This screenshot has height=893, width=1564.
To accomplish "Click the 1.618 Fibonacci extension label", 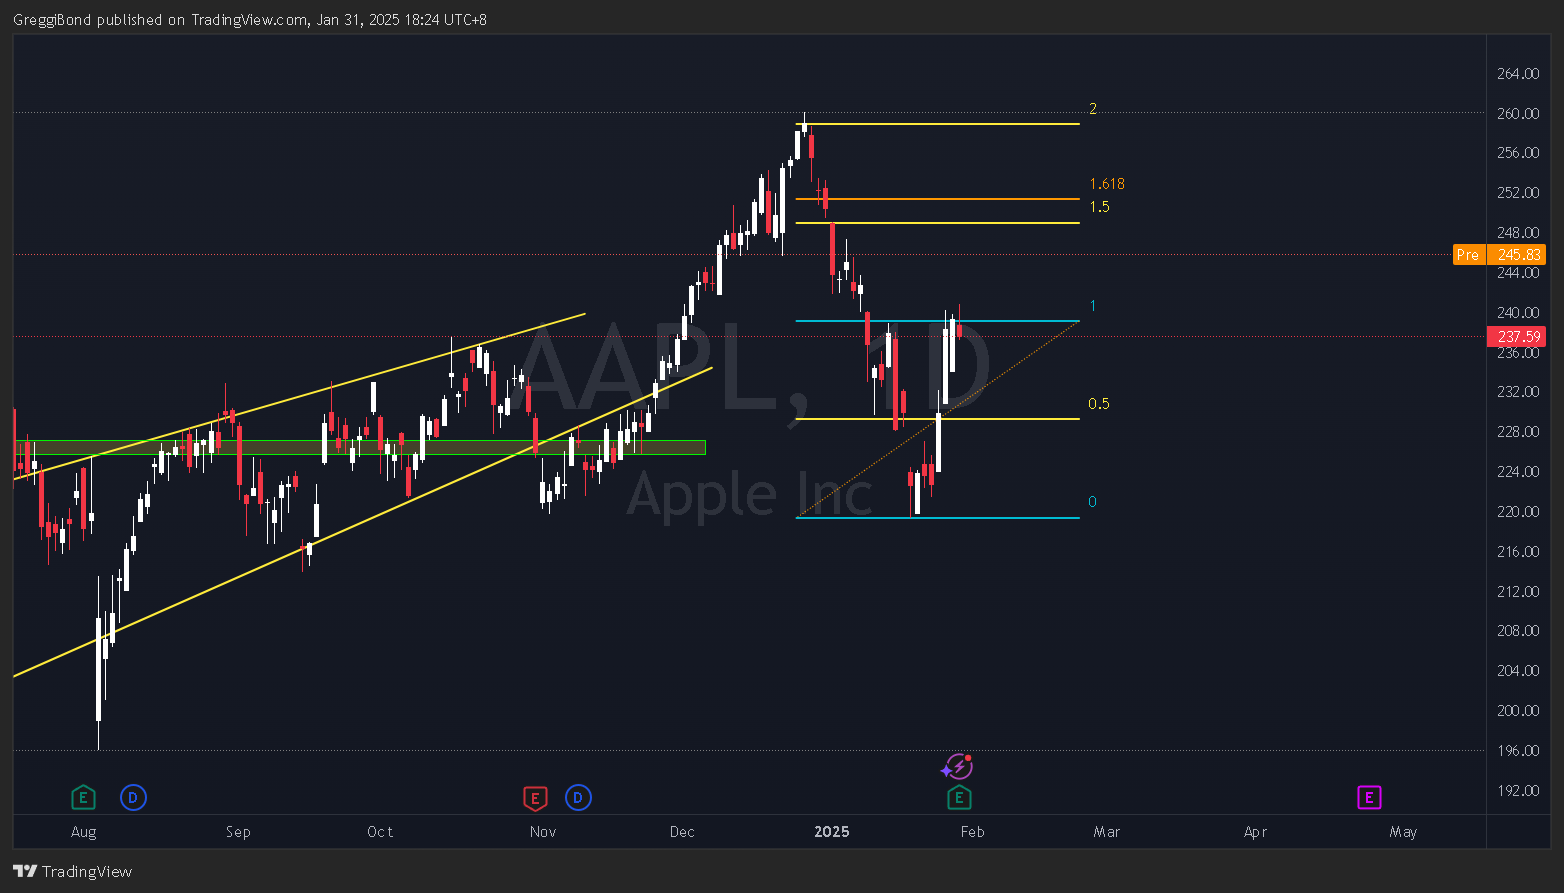I will (x=1106, y=184).
